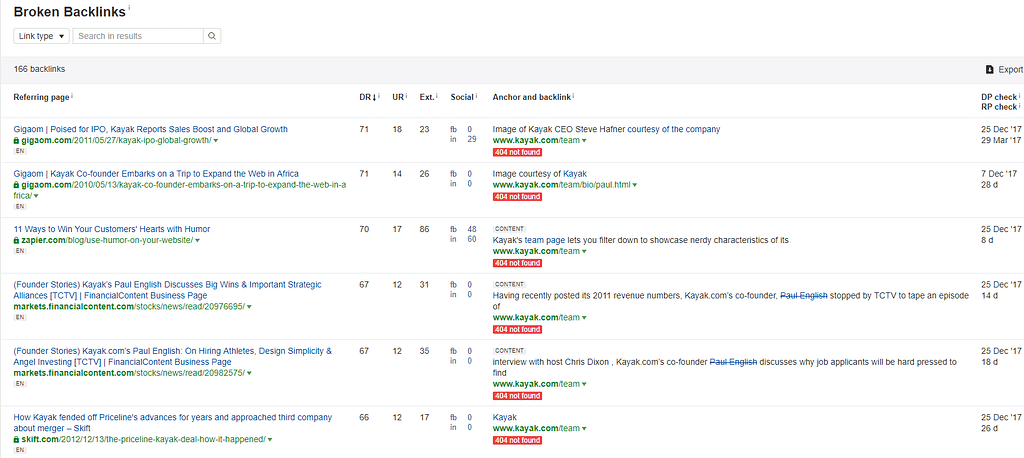Click info icon beside Anchor and backlink header
1024x458 pixels.
tap(575, 97)
